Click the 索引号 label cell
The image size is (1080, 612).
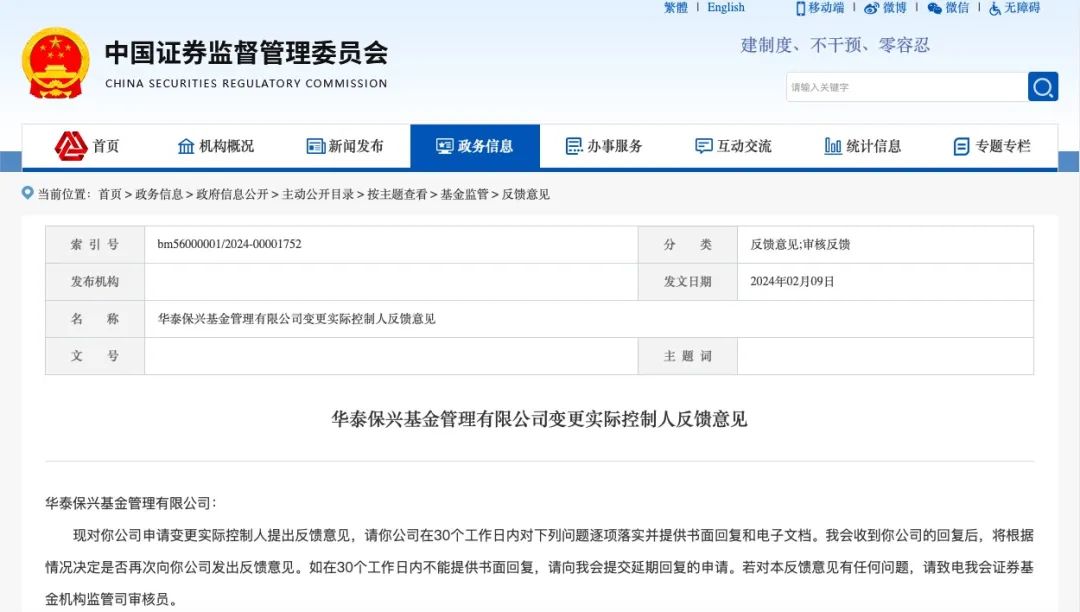[95, 244]
